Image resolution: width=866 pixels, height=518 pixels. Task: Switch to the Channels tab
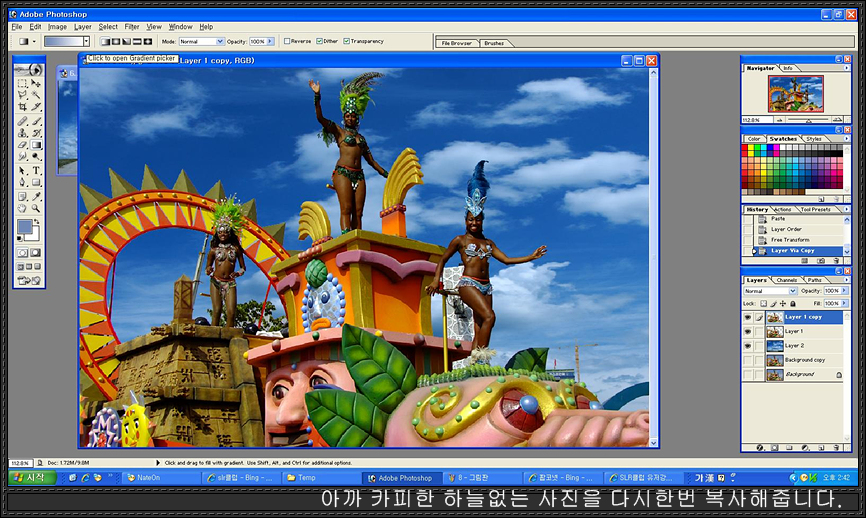[787, 280]
